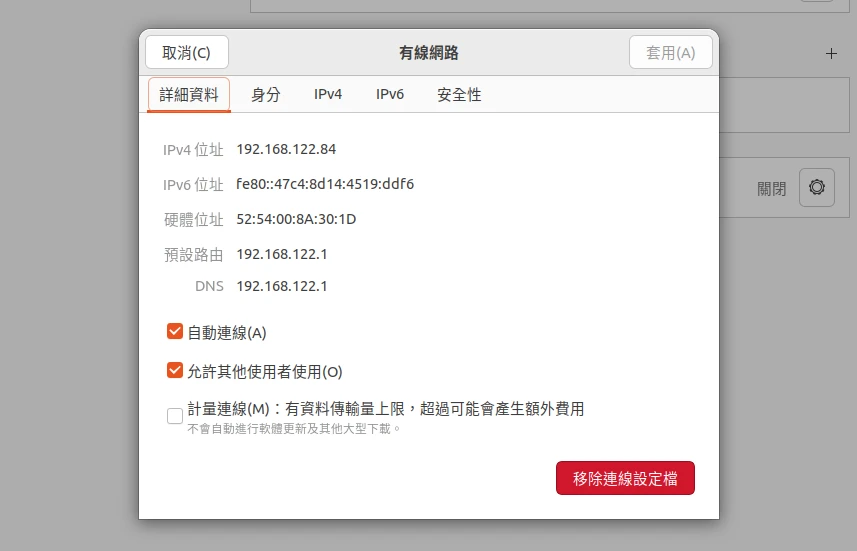The width and height of the screenshot is (857, 551).
Task: Go to the 安全性 tab
Action: (459, 95)
